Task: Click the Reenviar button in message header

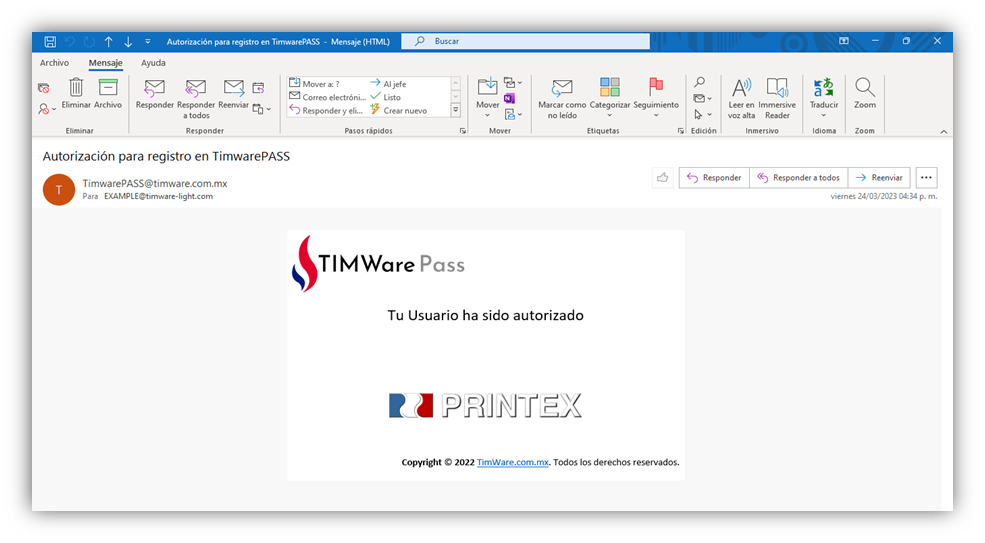Action: (x=879, y=178)
